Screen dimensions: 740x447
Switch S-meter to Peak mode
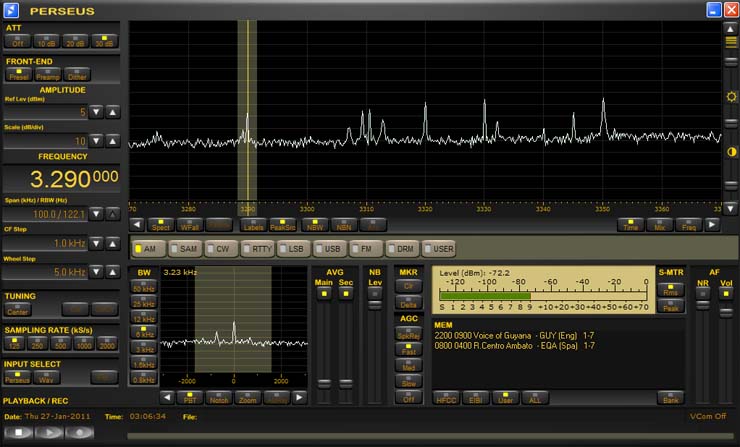[x=671, y=306]
